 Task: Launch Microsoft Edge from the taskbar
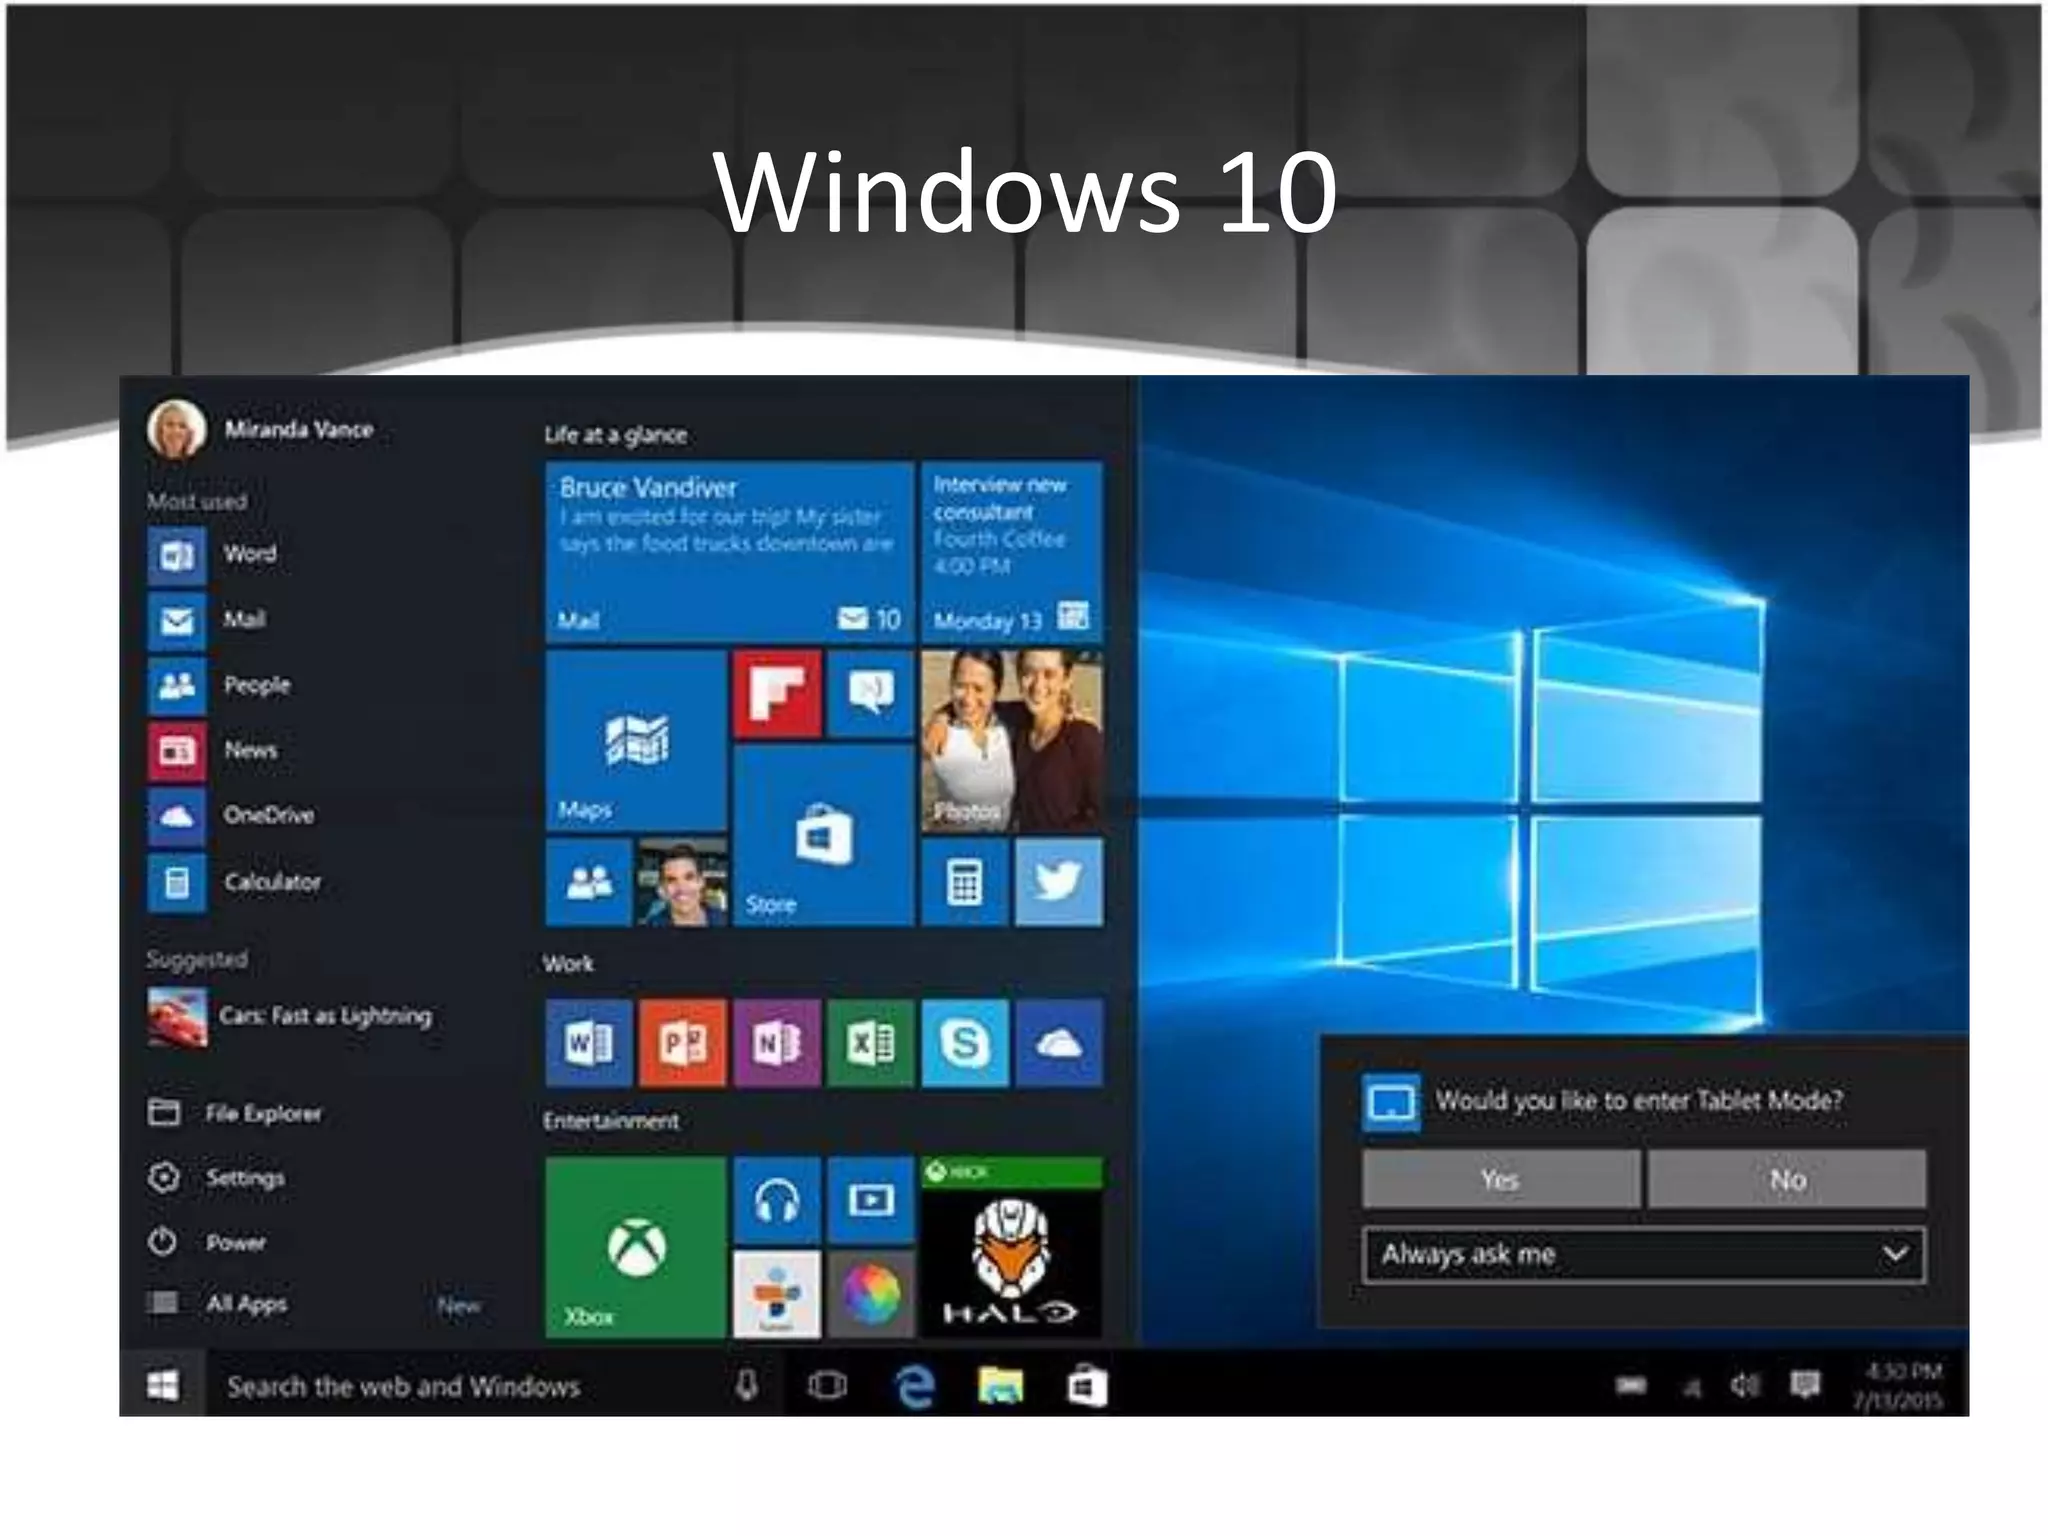tap(915, 1386)
